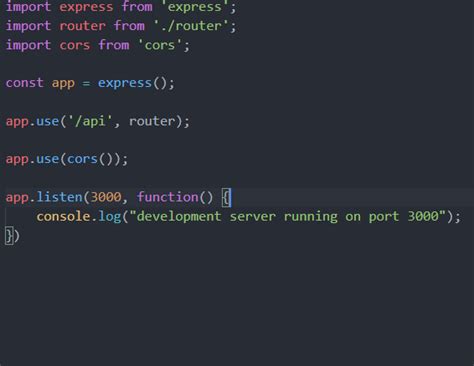Click the router argument in app.use
474x366 pixels.
[152, 121]
